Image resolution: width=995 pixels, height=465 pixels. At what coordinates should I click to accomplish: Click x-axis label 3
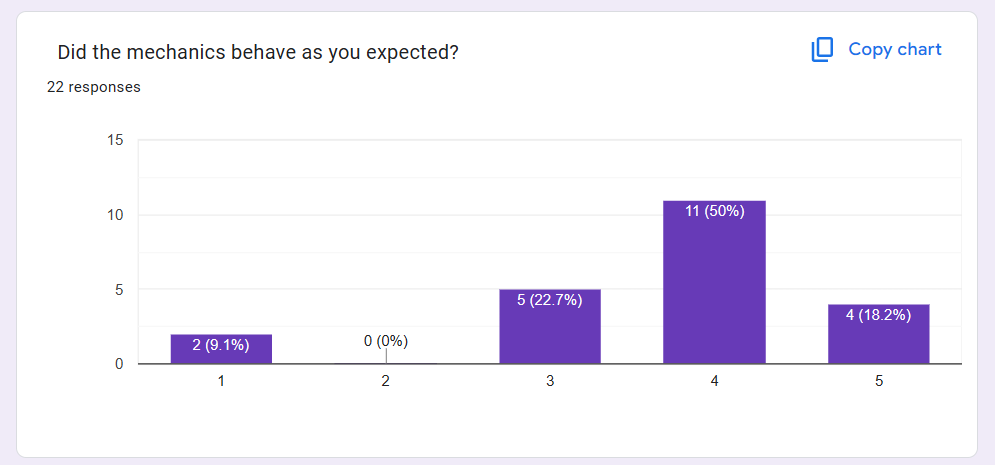click(x=550, y=381)
